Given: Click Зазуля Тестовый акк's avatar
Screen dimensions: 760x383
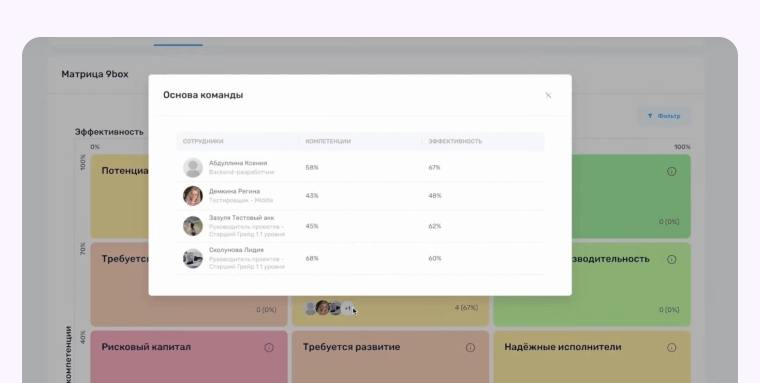Looking at the screenshot, I should 193,226.
